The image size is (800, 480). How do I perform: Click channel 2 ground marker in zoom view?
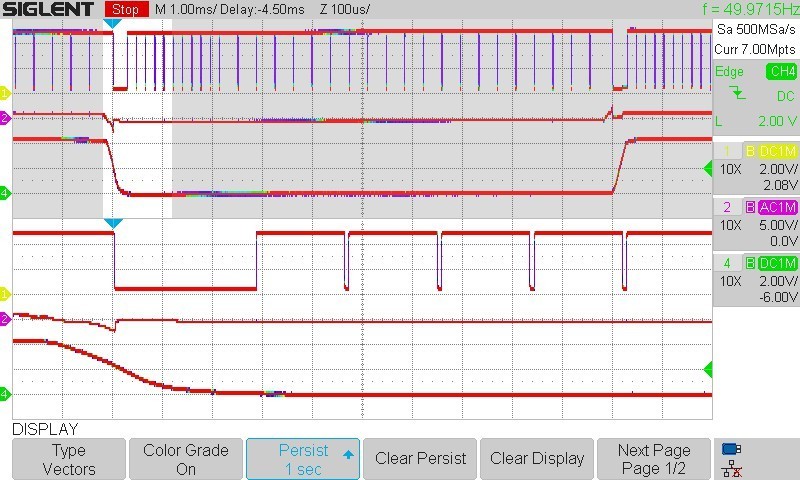pyautogui.click(x=5, y=319)
